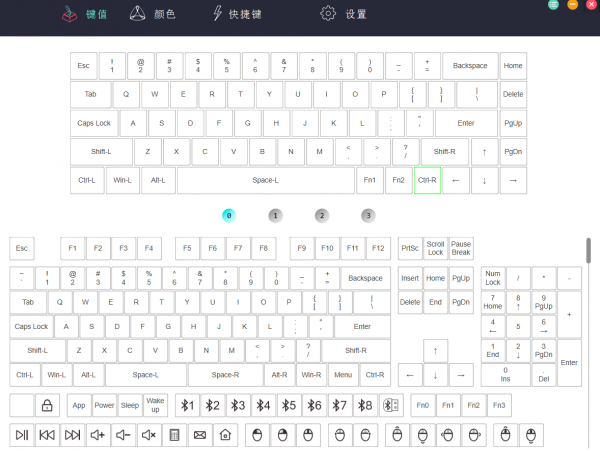Select the calculator key icon
Viewport: 600px width, 451px height.
(174, 435)
